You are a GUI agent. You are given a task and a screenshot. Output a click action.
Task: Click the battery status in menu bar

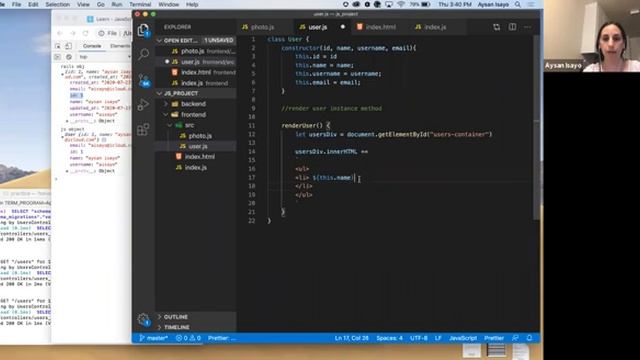pyautogui.click(x=421, y=4)
